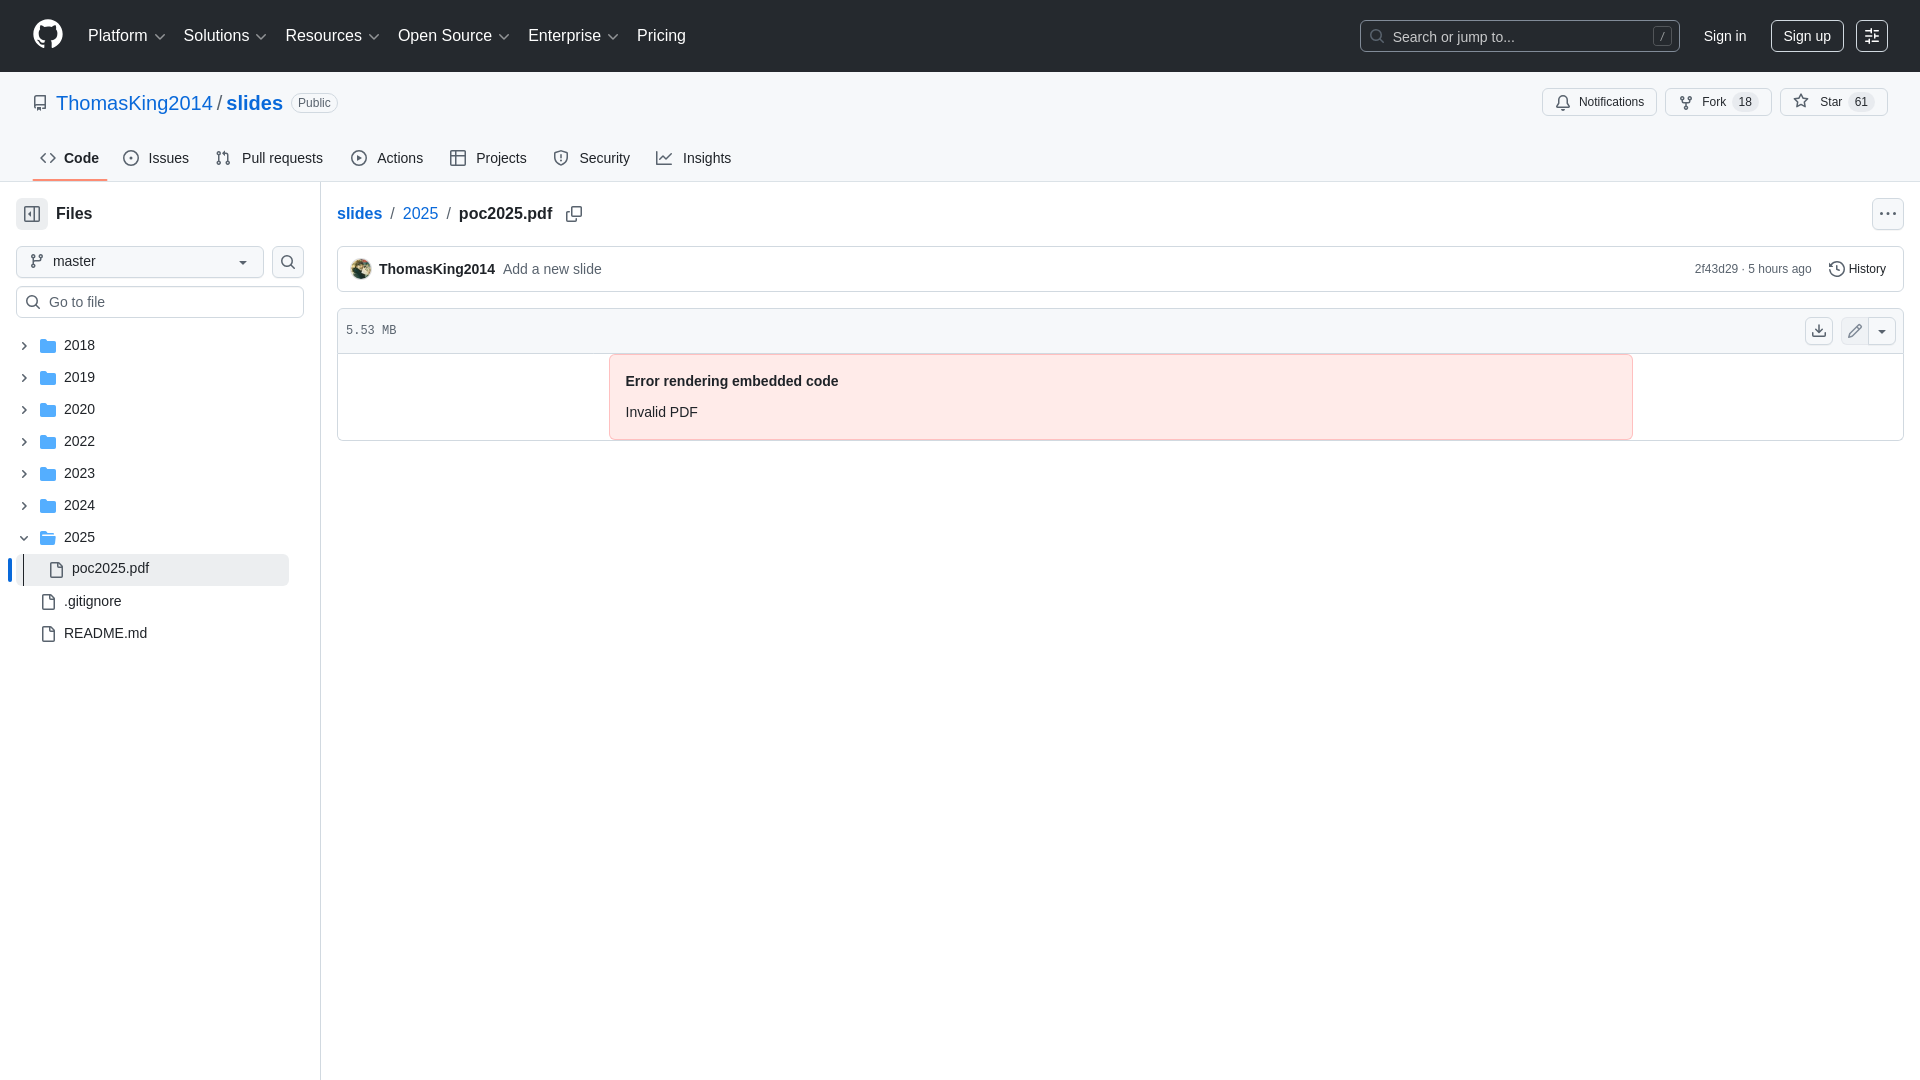
Task: Copy the poc2025.pdf file path
Action: click(x=574, y=213)
